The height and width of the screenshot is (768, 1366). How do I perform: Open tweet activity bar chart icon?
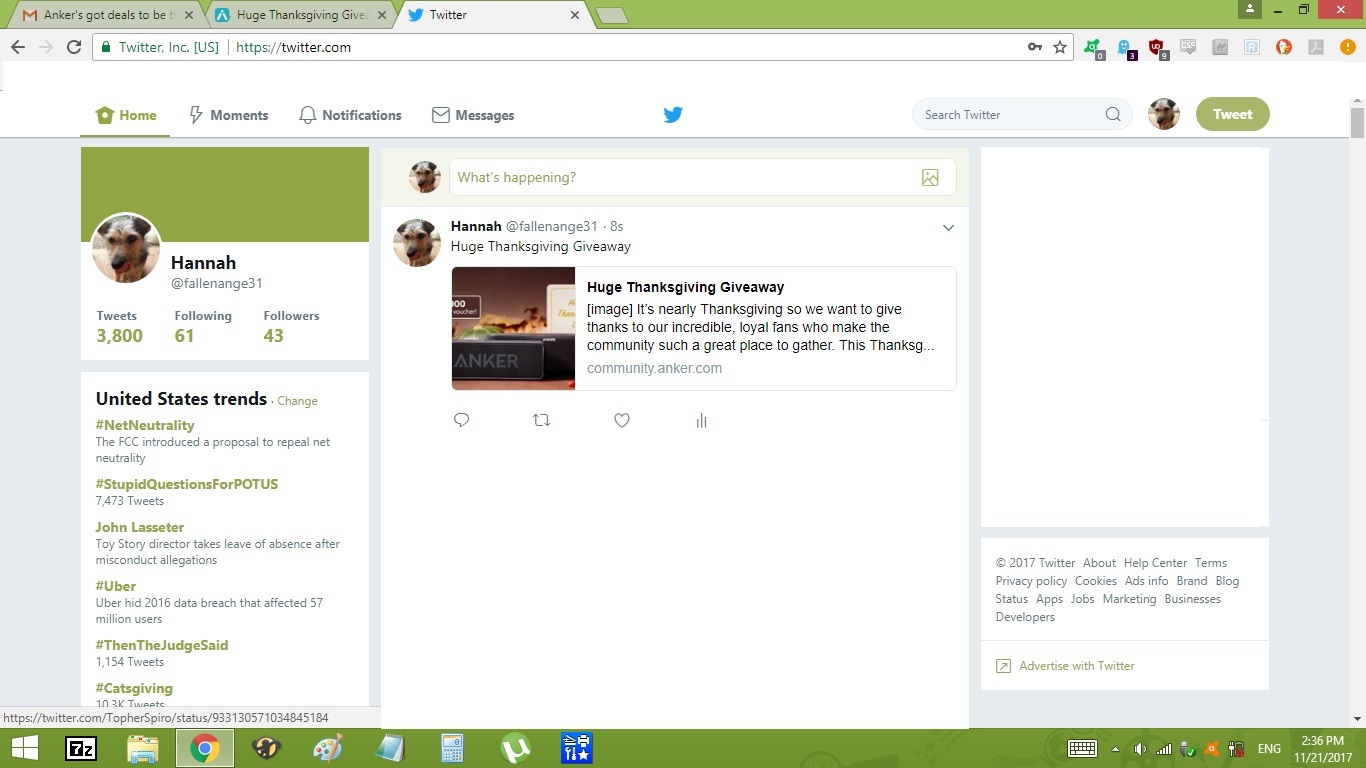(701, 421)
